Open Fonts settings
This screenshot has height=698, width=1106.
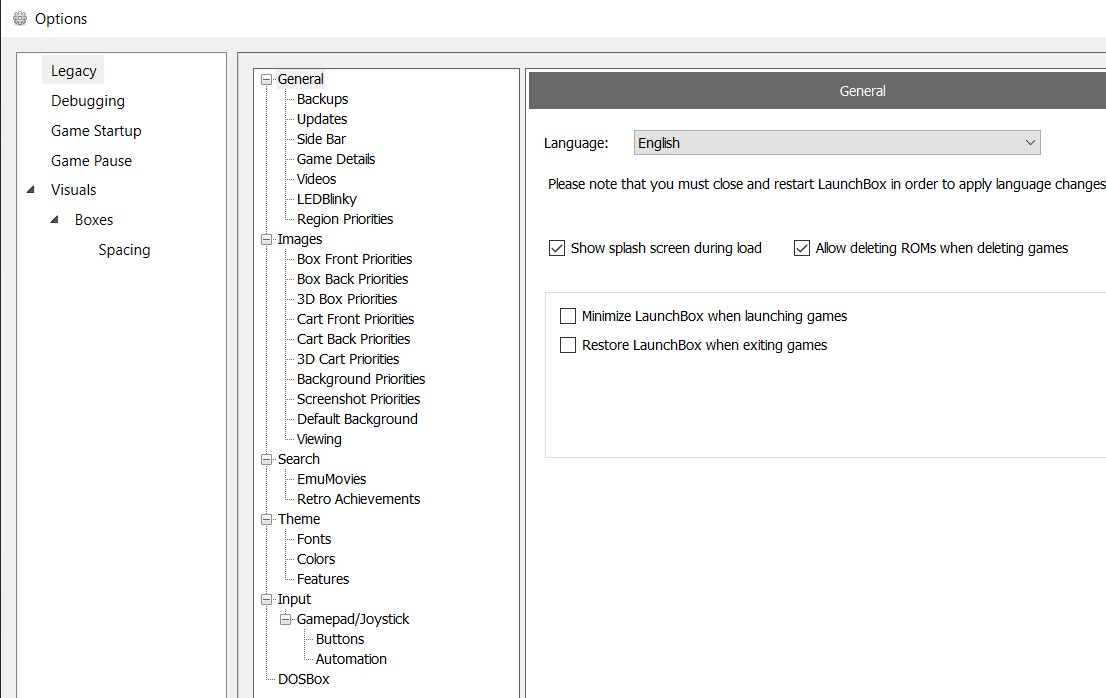click(314, 539)
